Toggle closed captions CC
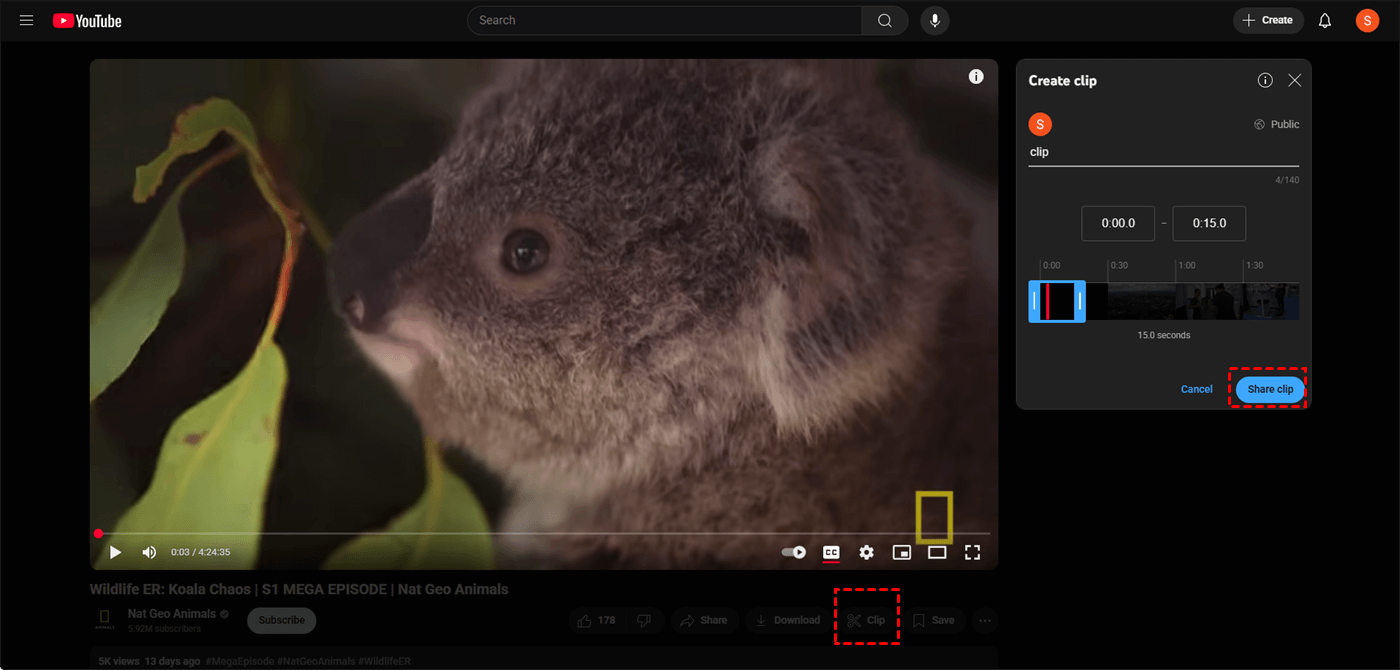The width and height of the screenshot is (1400, 670). [830, 552]
